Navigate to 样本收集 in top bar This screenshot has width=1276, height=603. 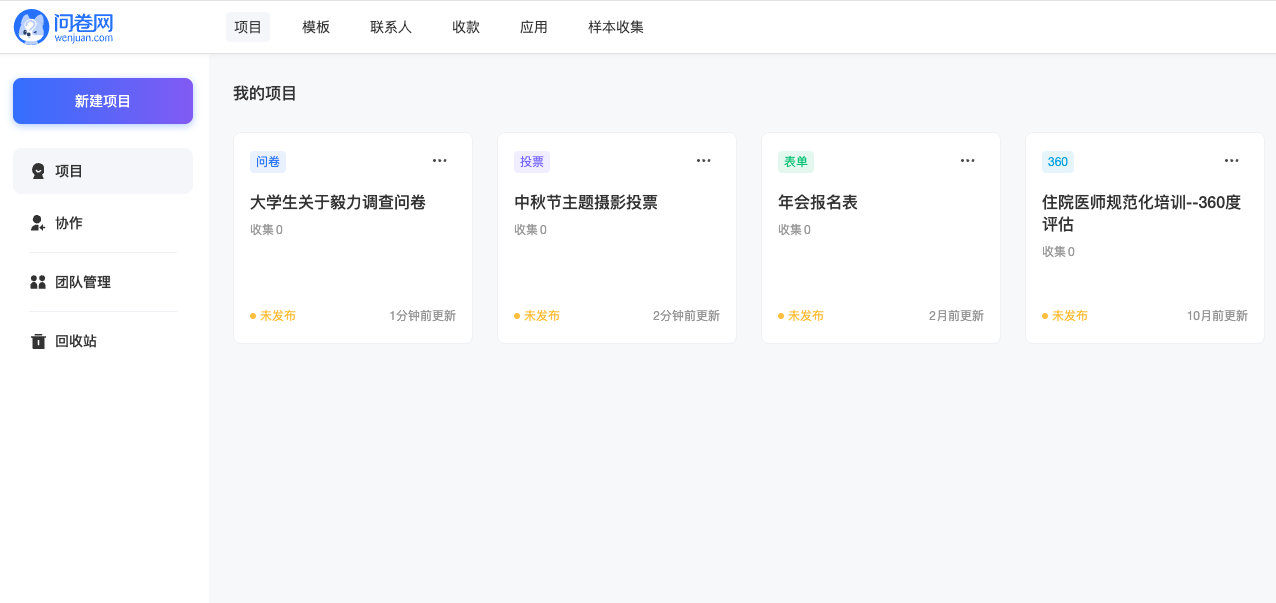click(x=616, y=27)
